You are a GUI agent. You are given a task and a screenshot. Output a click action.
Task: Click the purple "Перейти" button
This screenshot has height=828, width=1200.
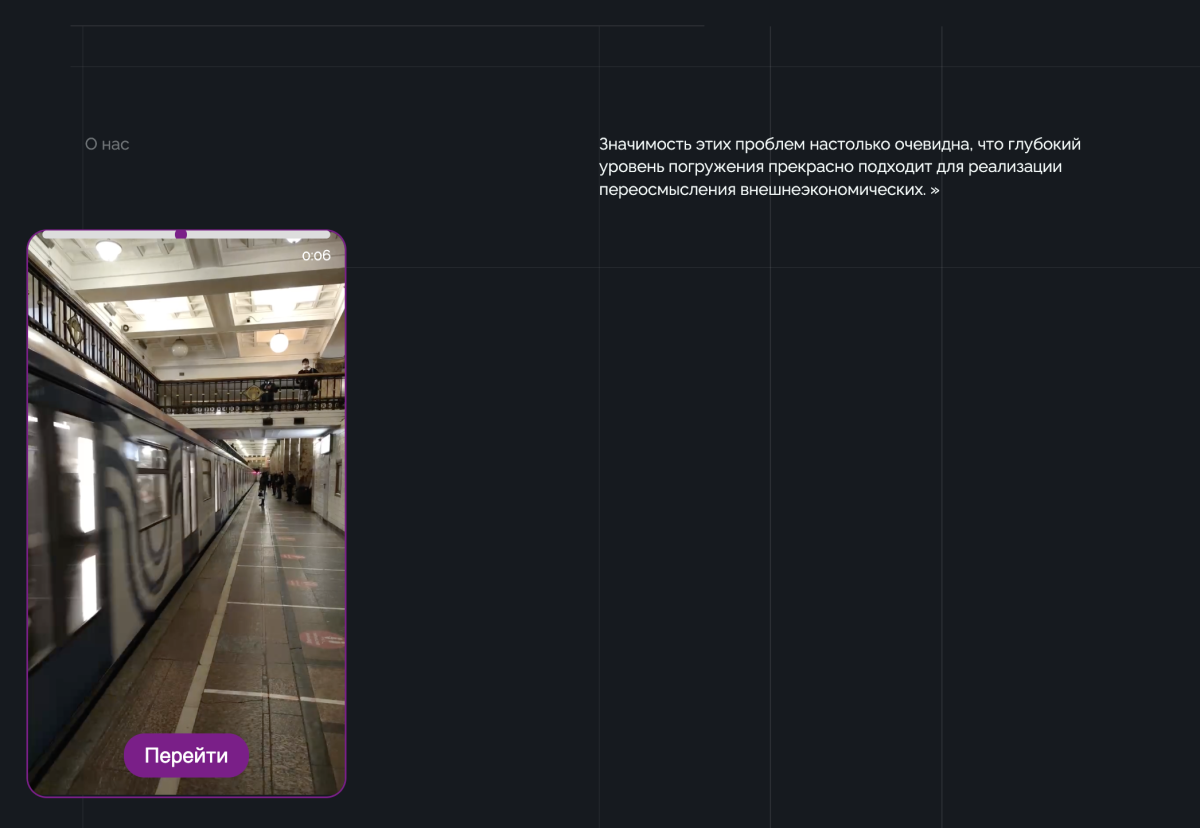point(186,756)
